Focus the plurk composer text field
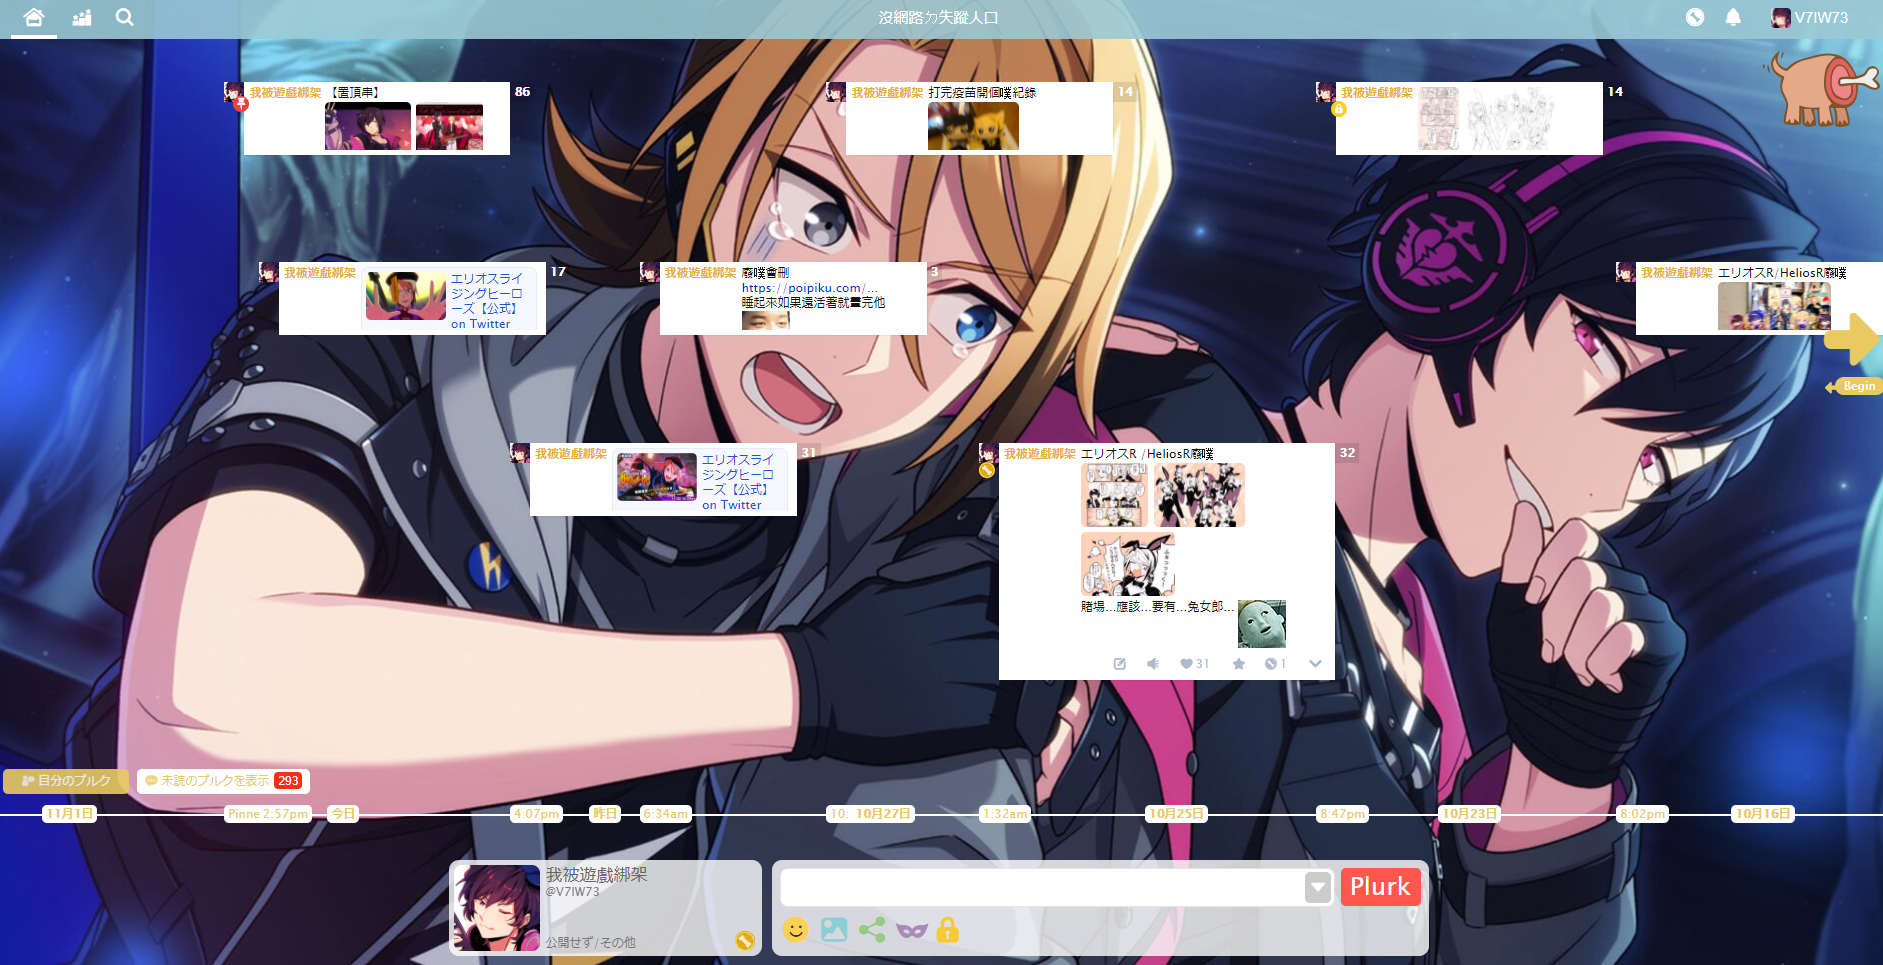Viewport: 1883px width, 965px height. pos(1042,887)
